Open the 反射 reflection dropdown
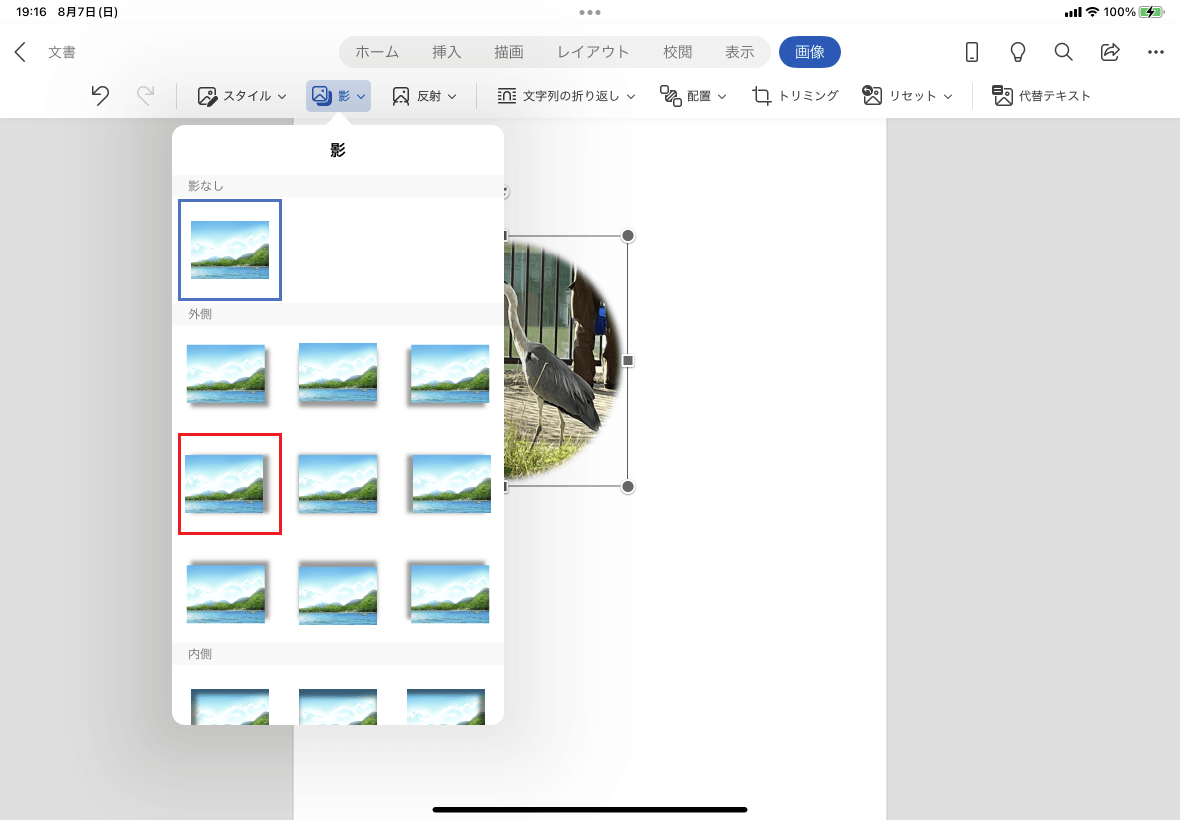Image resolution: width=1180 pixels, height=820 pixels. 424,96
